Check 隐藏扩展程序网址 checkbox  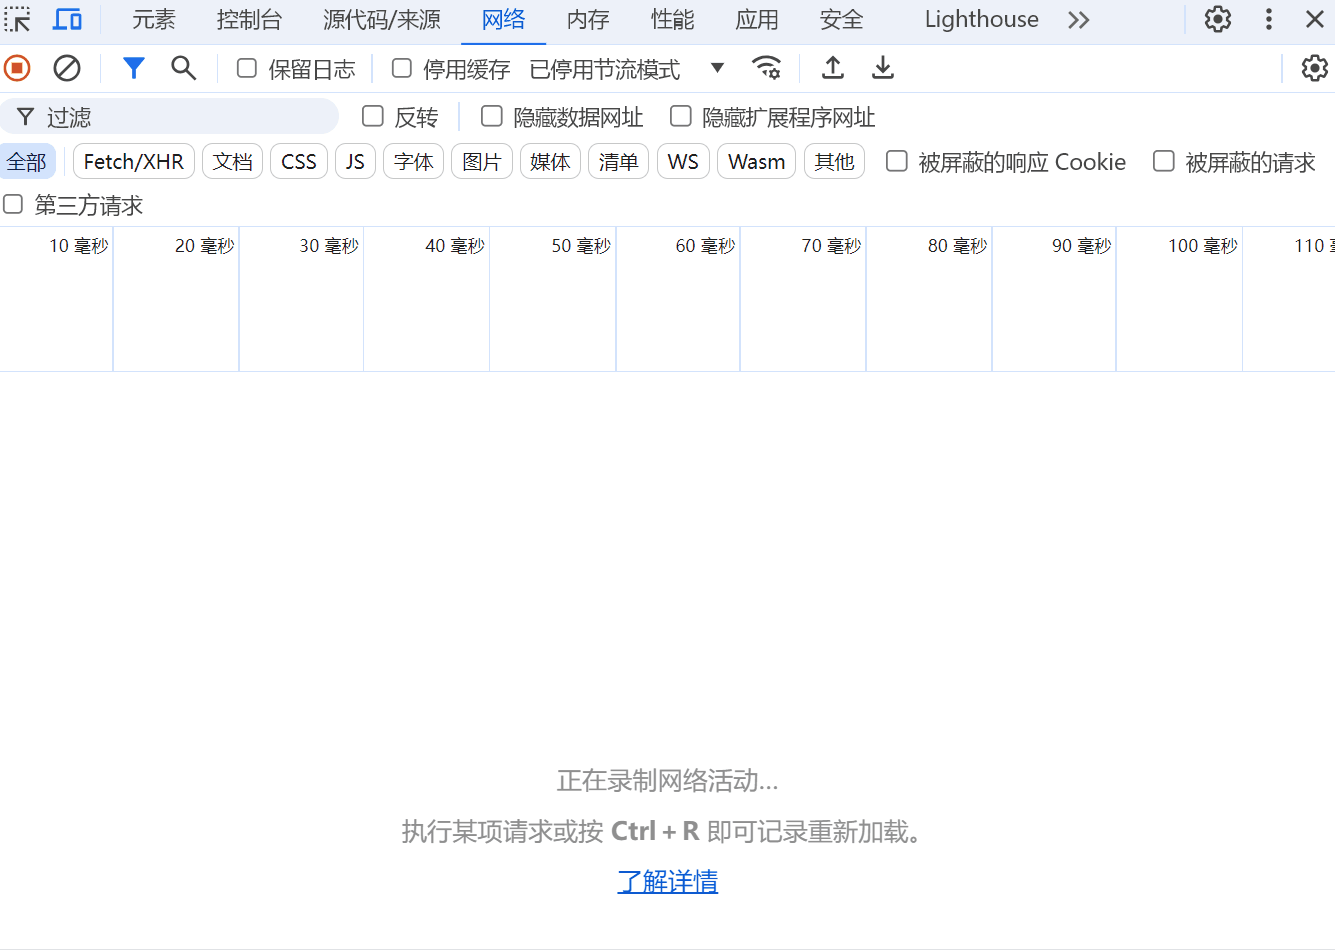coord(681,116)
